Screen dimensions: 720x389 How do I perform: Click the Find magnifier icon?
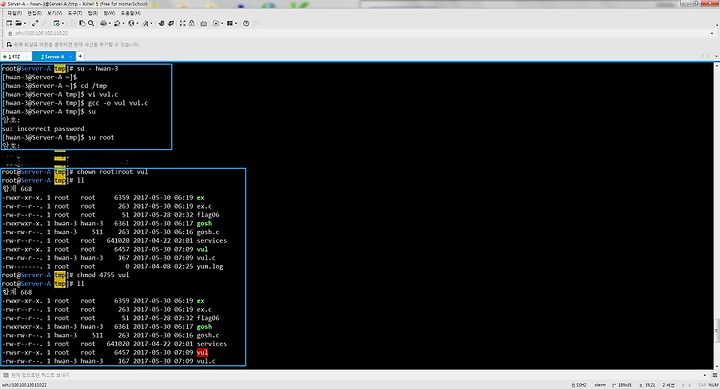pos(91,23)
